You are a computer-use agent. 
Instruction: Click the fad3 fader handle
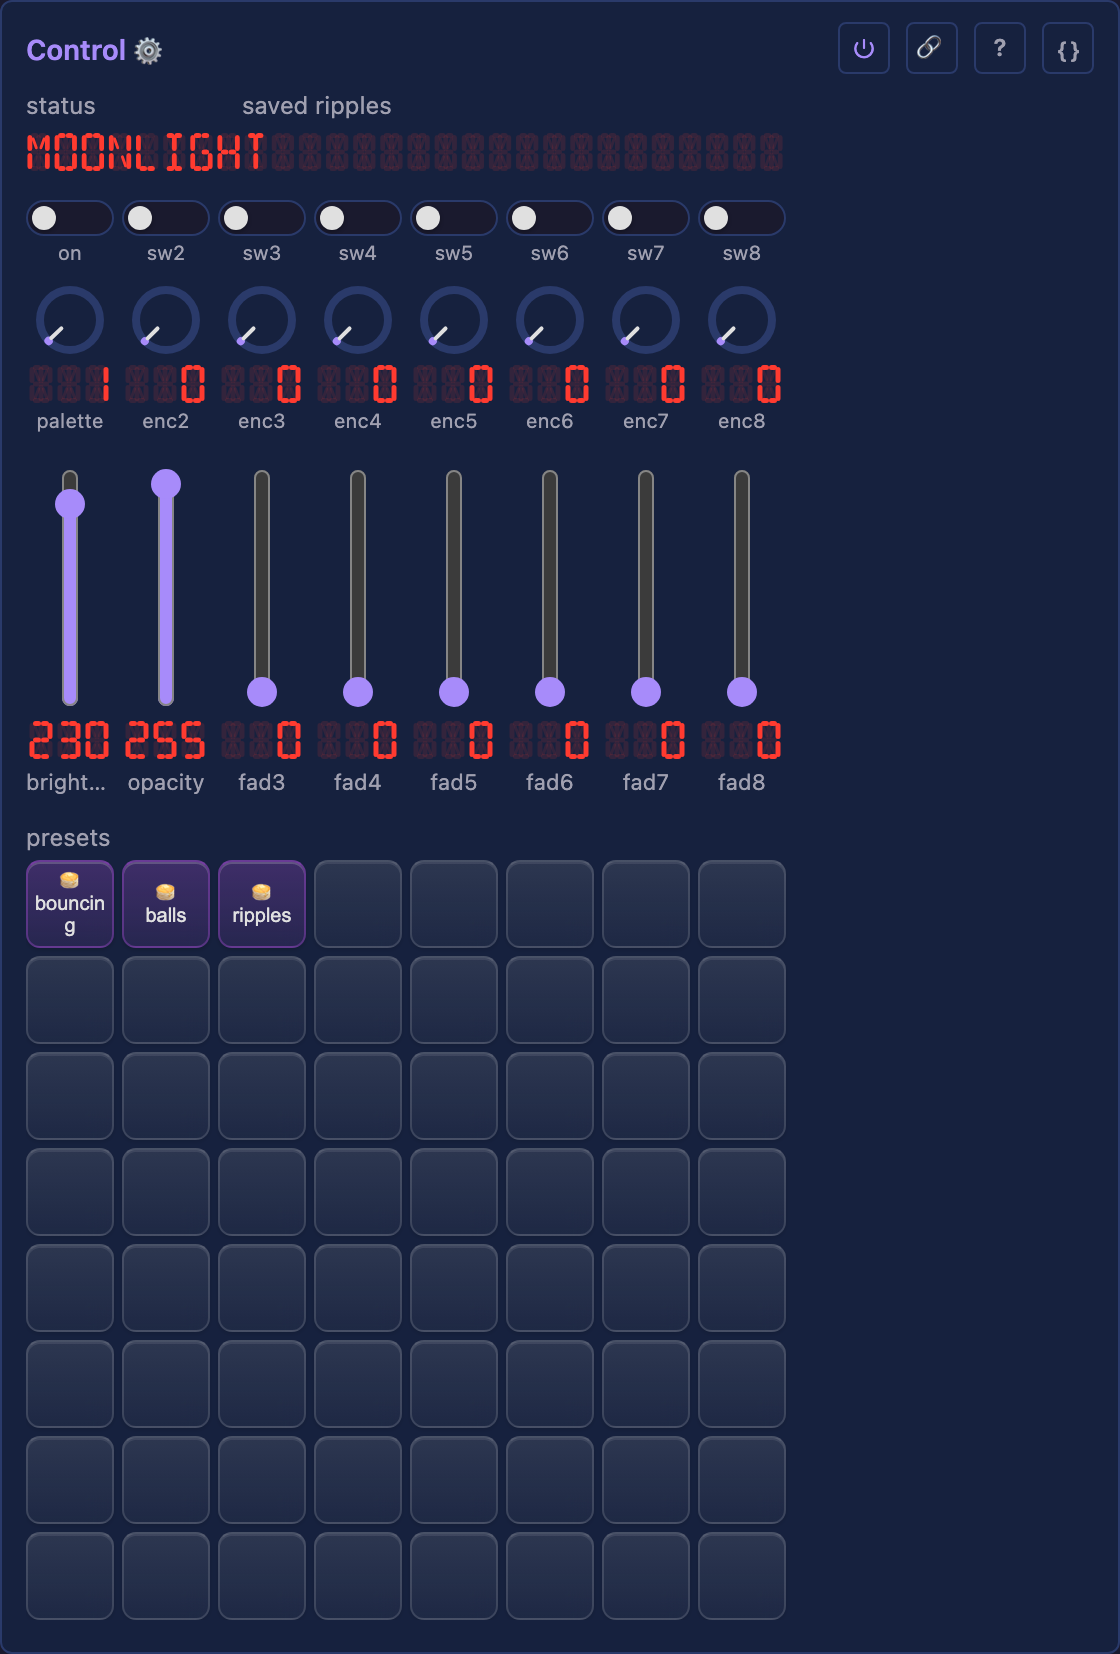[262, 692]
